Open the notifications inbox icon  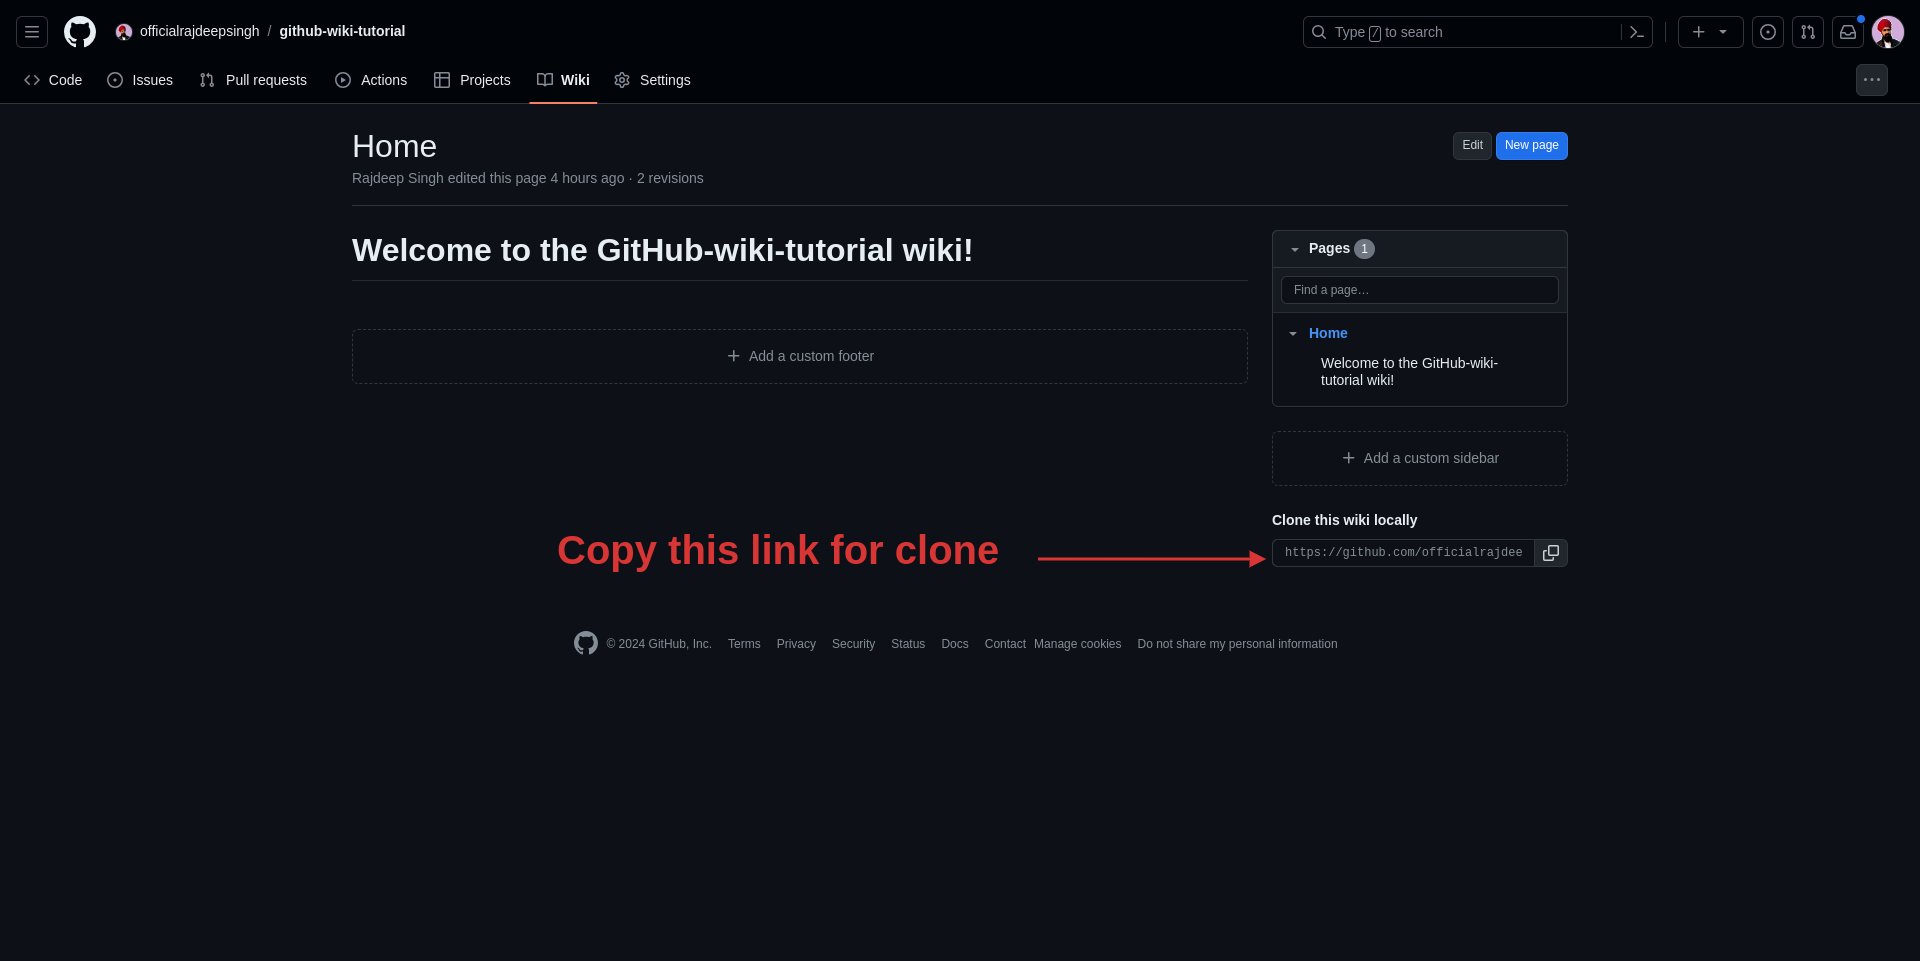[x=1848, y=32]
